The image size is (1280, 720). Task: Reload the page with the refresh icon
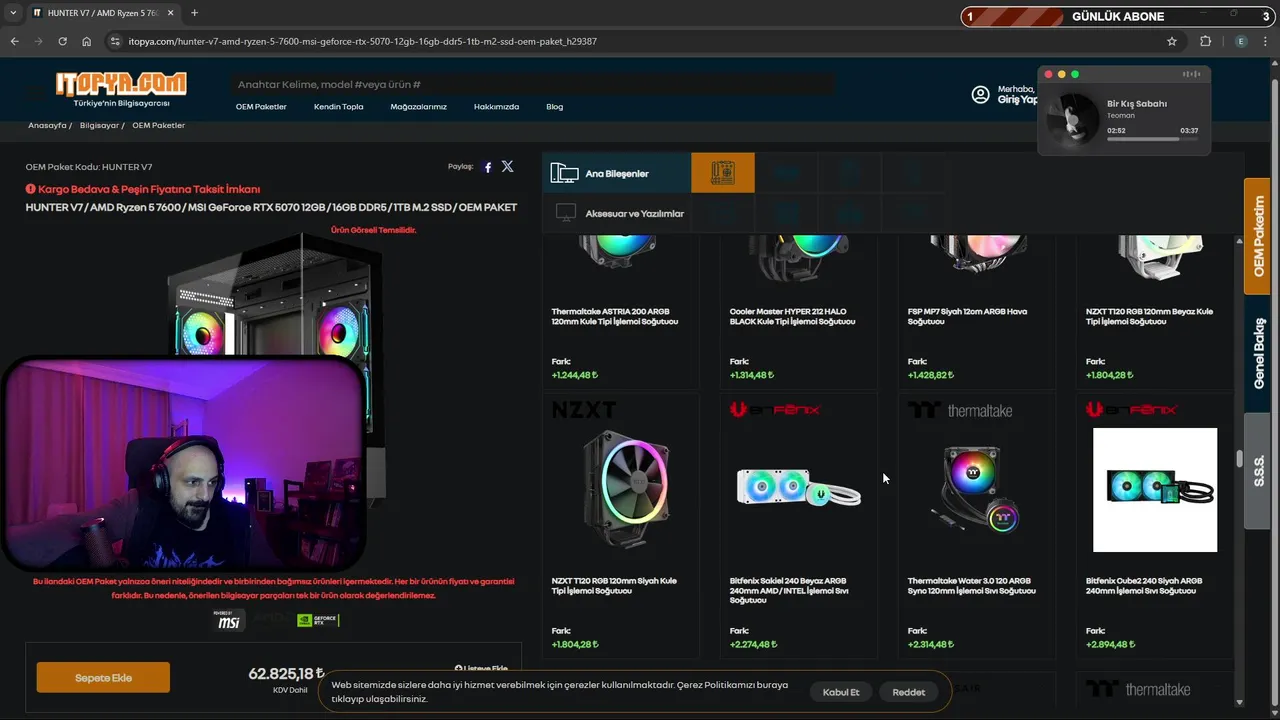point(62,41)
